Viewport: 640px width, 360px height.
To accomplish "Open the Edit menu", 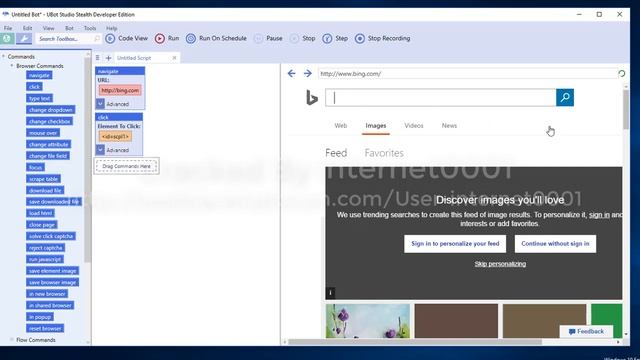I will click(27, 28).
